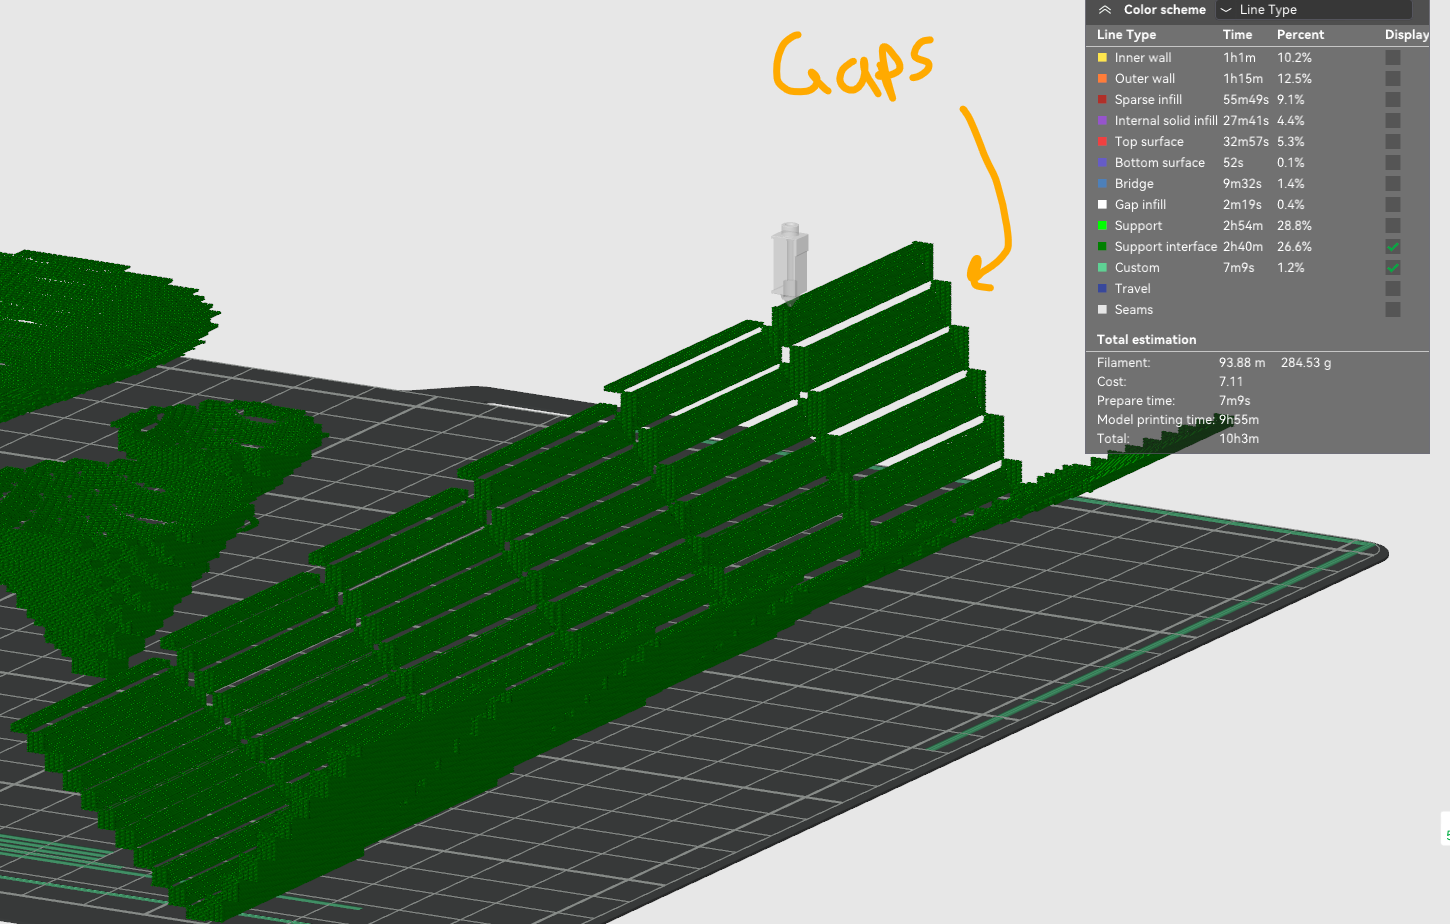
Task: Click the Display column header
Action: (x=1407, y=35)
